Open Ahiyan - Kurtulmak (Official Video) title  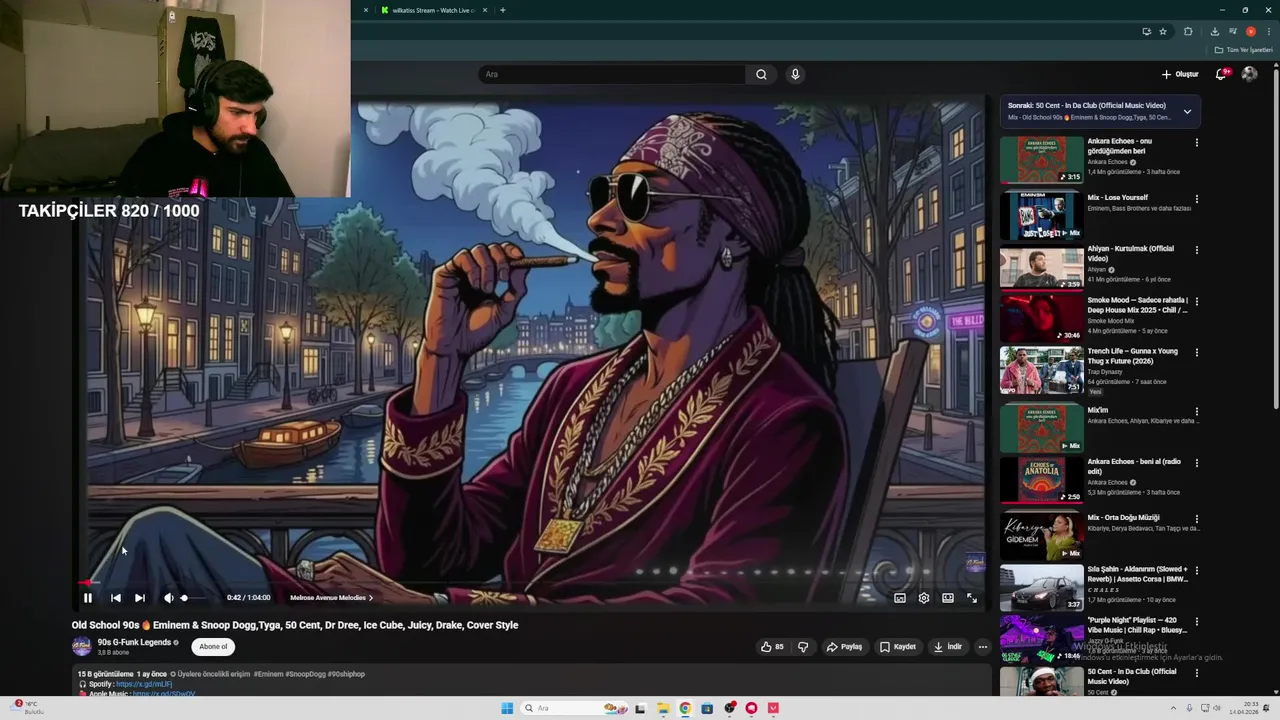click(1131, 253)
